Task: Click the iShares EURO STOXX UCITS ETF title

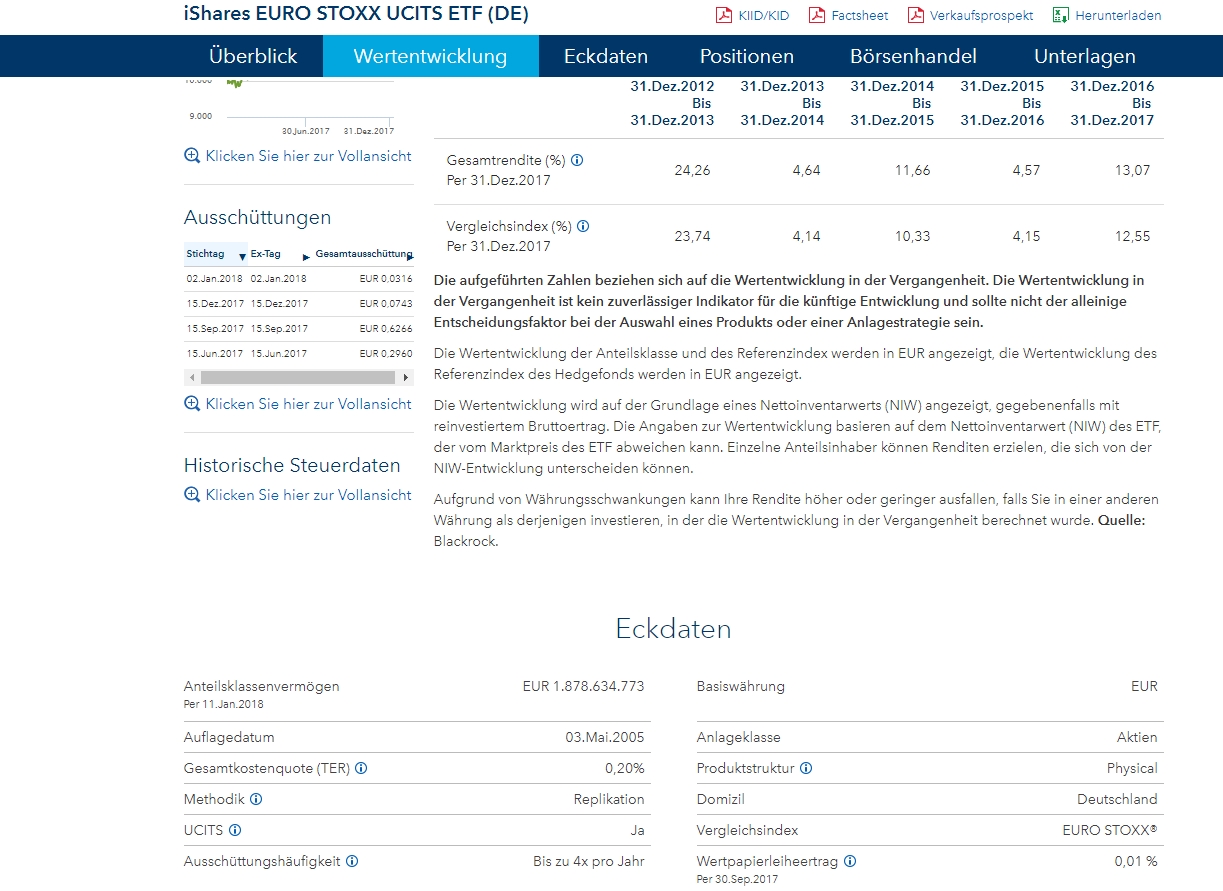Action: coord(357,14)
